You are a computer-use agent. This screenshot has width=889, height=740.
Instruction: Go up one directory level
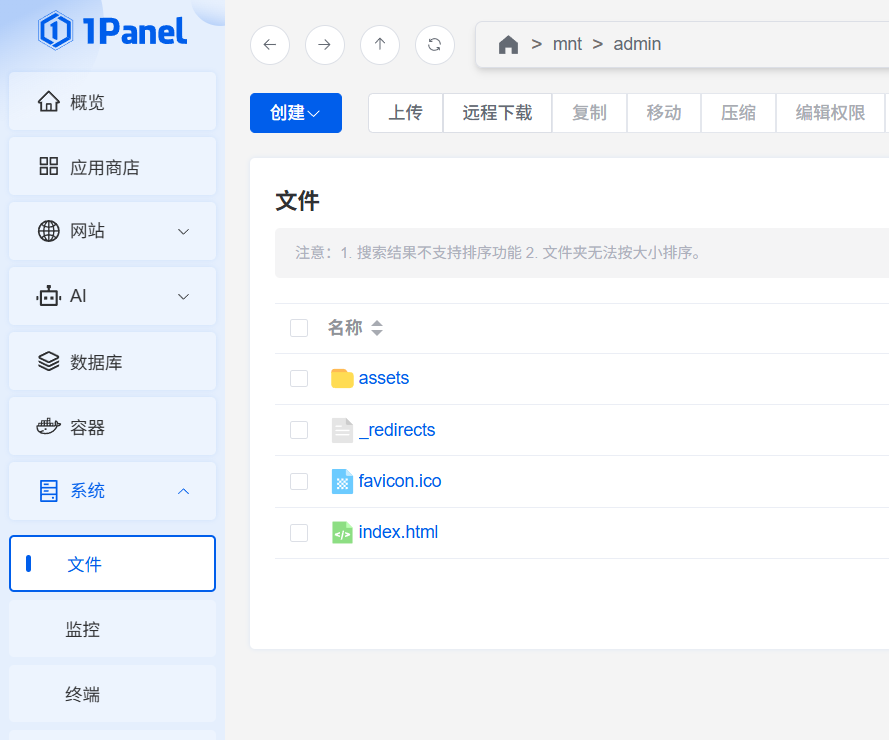[380, 45]
